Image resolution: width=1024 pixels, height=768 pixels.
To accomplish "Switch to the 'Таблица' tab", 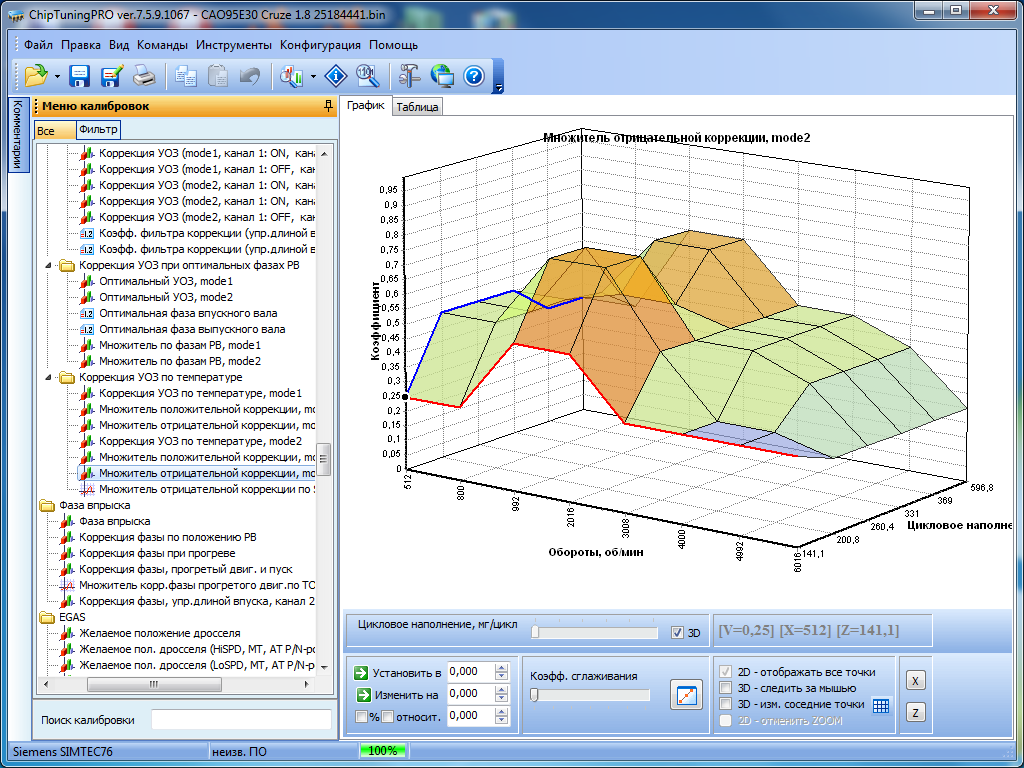I will [x=417, y=107].
